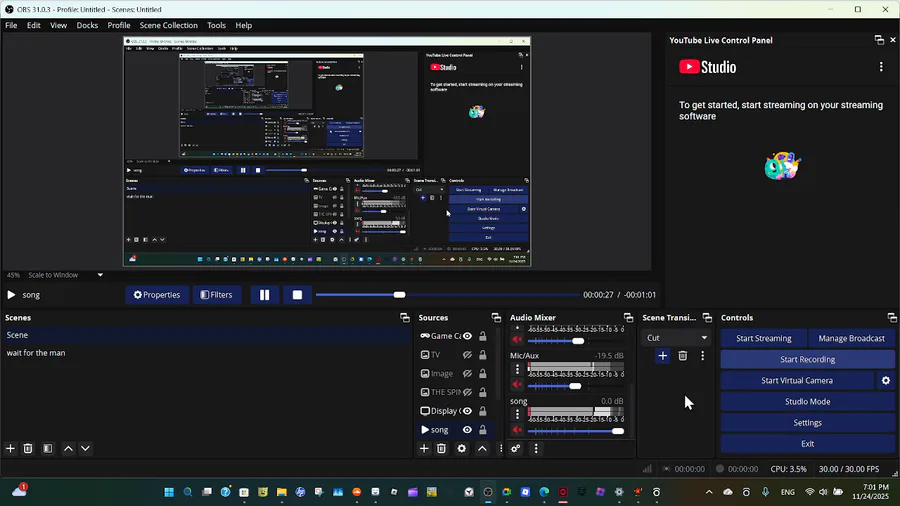This screenshot has width=900, height=506.
Task: Open the preview scale dropdown
Action: (100, 275)
